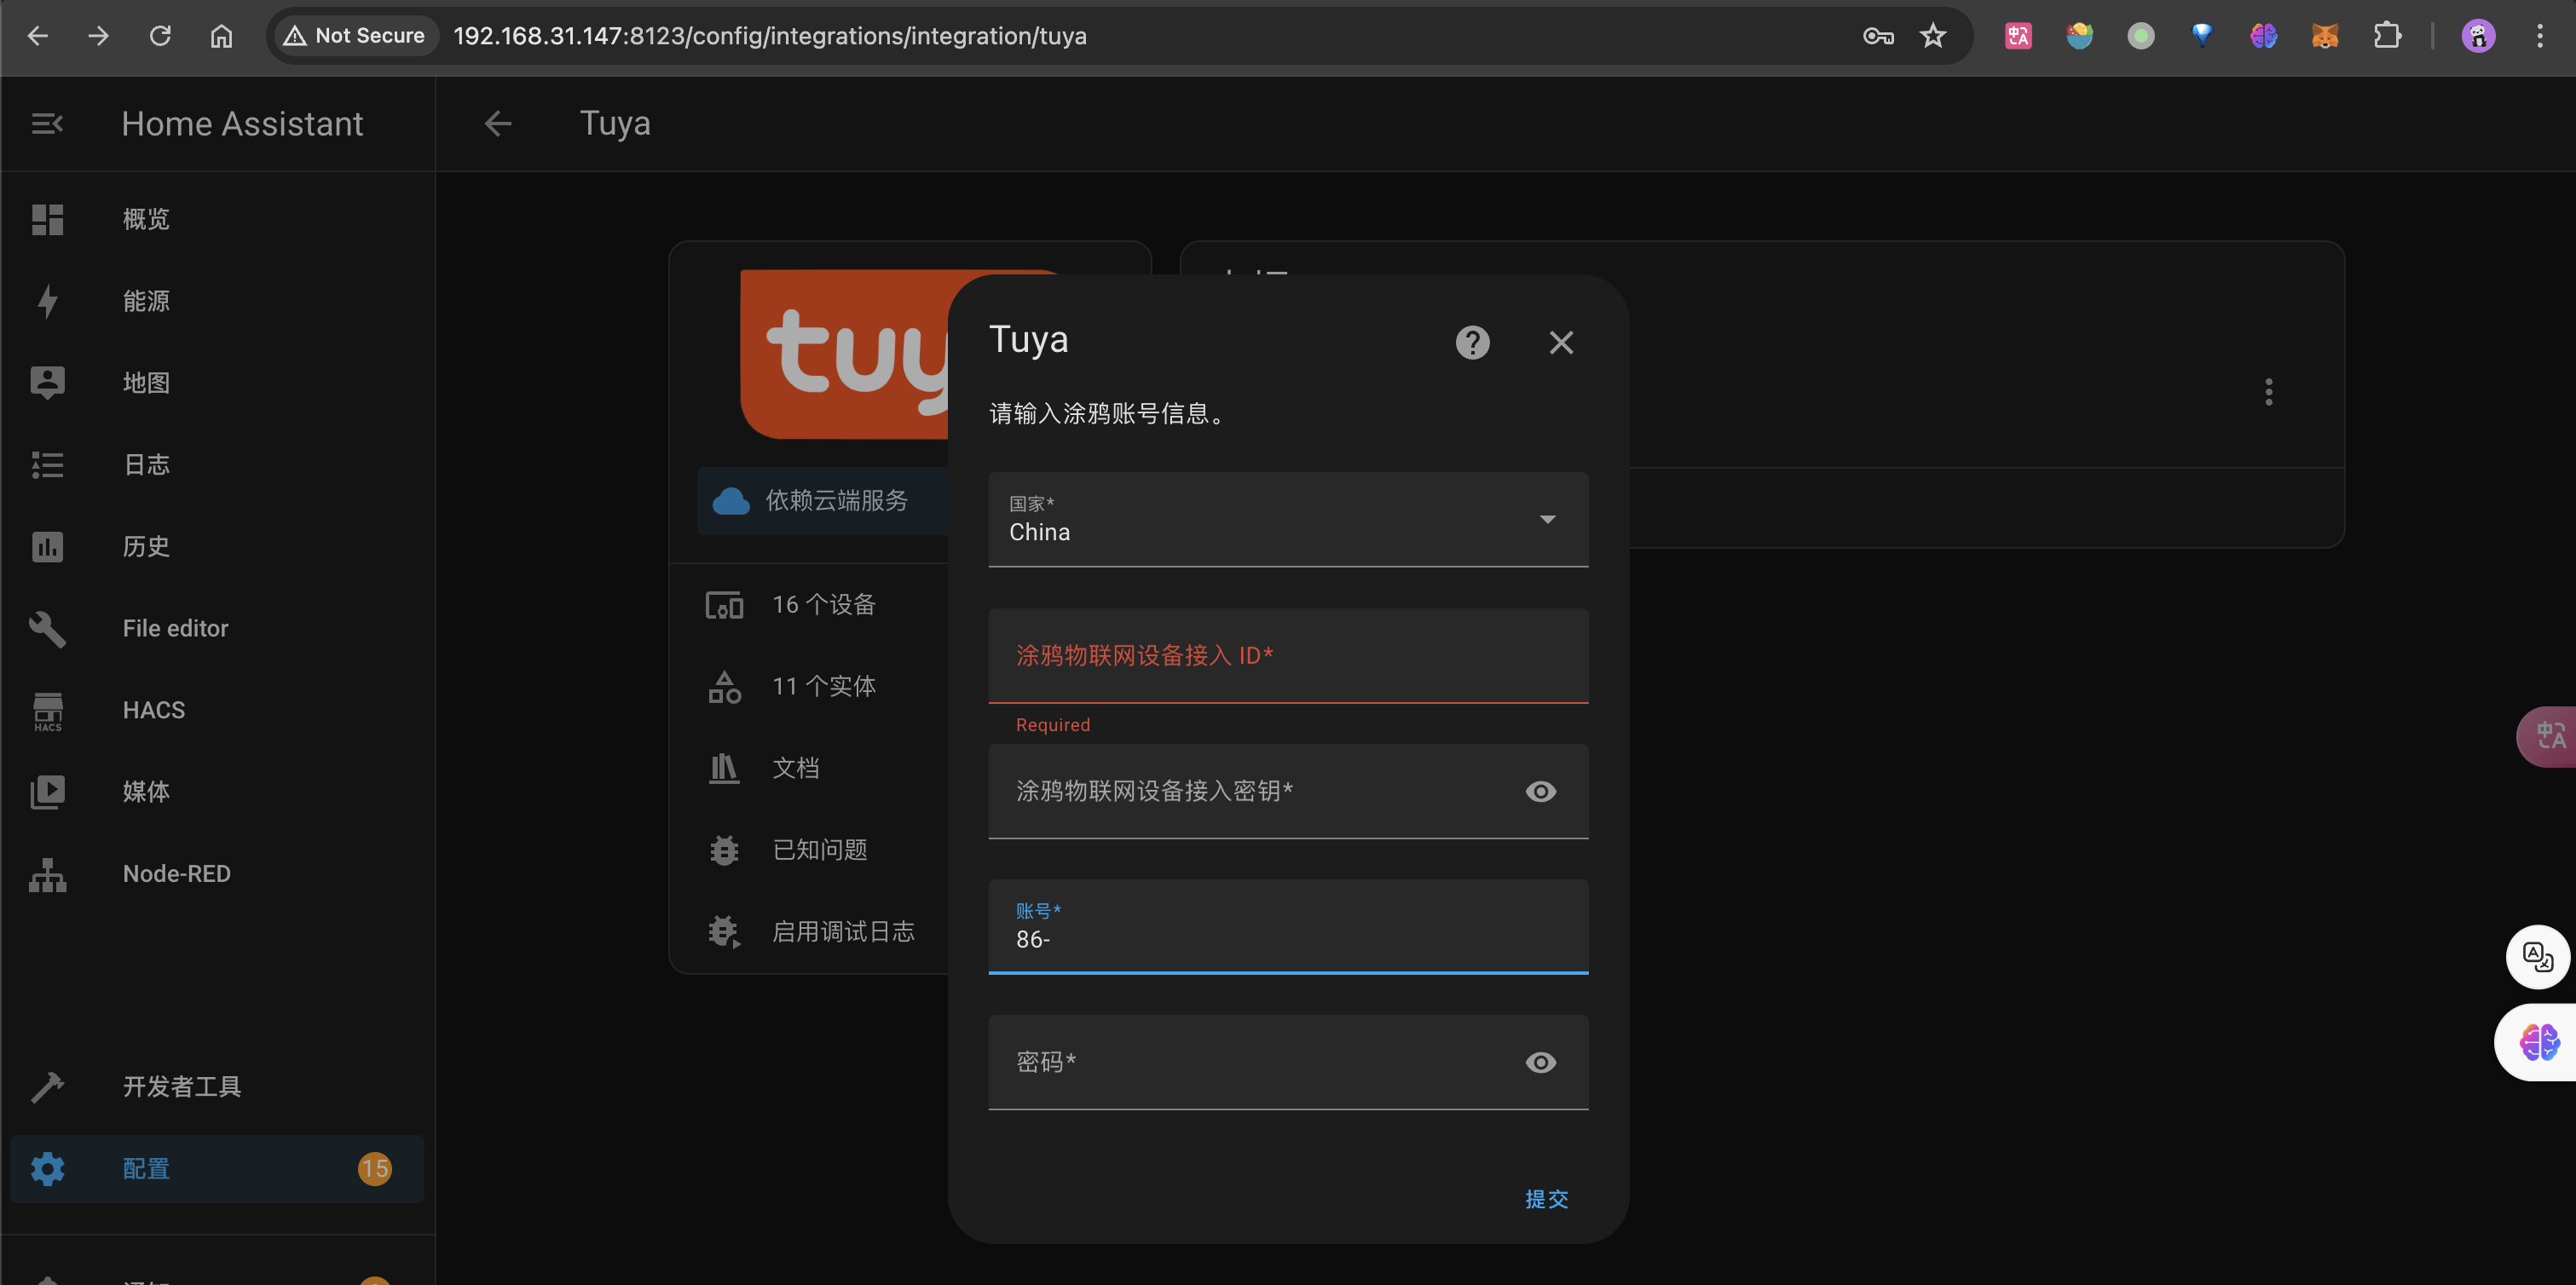Open the 能源 energy panel
This screenshot has width=2576, height=1285.
[x=146, y=300]
